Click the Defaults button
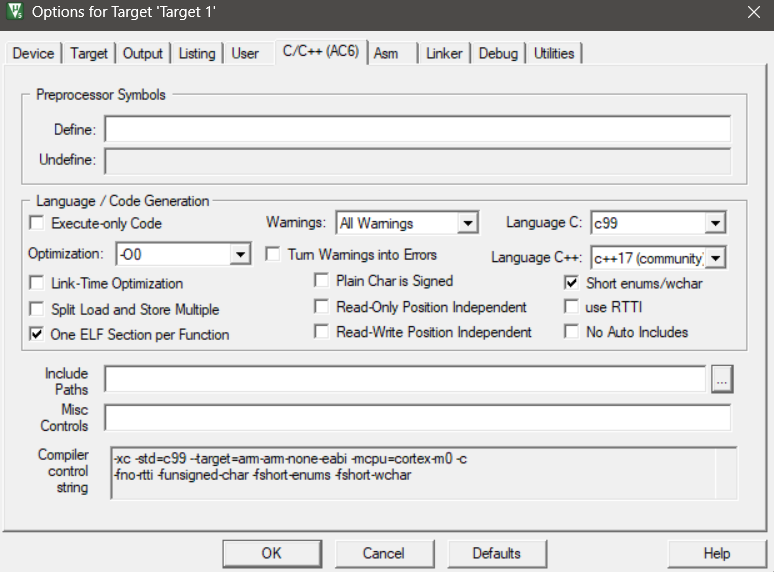The height and width of the screenshot is (572, 774). tap(496, 553)
